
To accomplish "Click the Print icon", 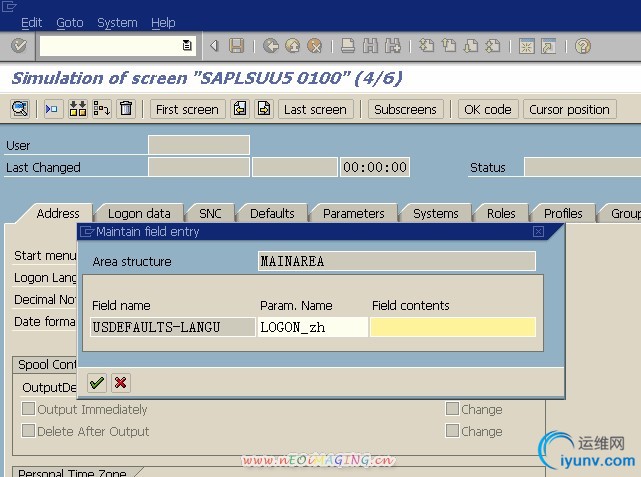I will (348, 46).
